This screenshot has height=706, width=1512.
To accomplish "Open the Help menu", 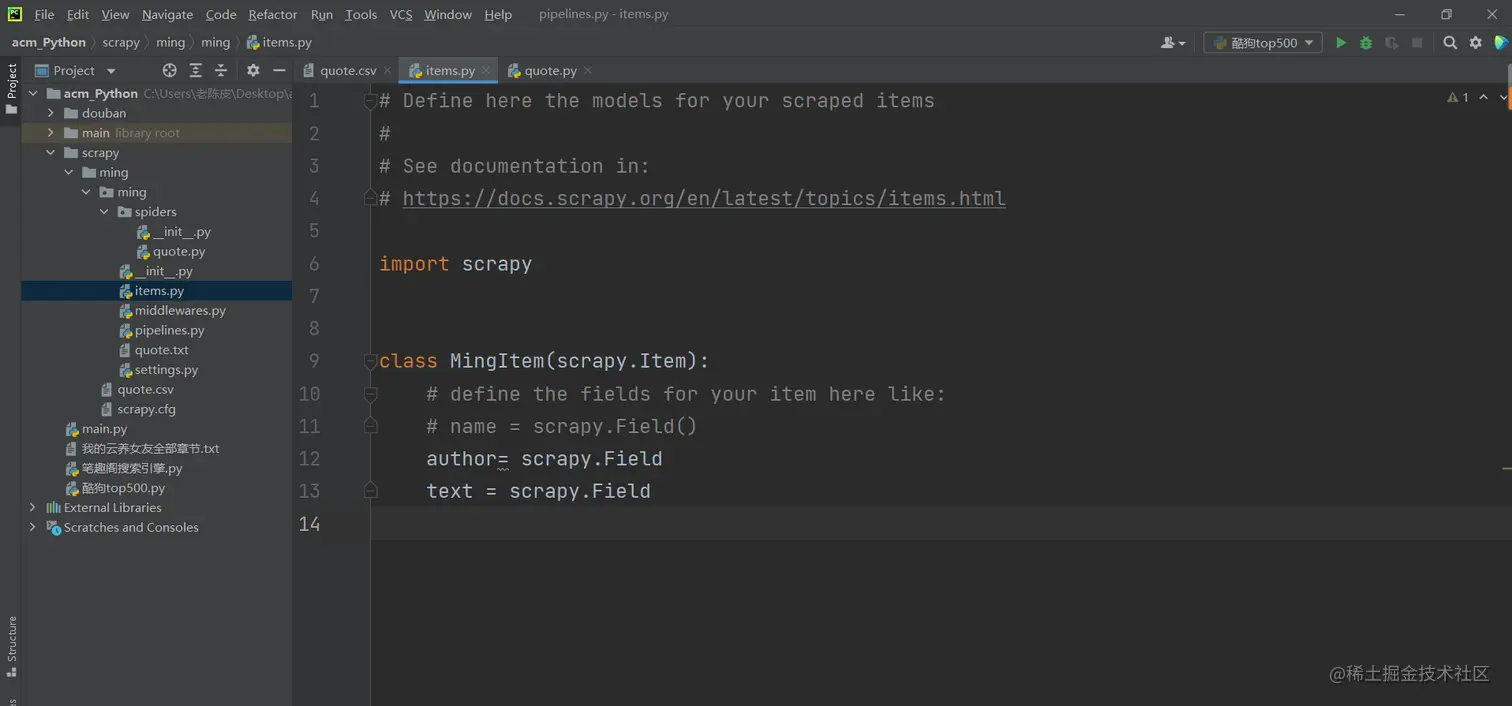I will click(x=498, y=14).
